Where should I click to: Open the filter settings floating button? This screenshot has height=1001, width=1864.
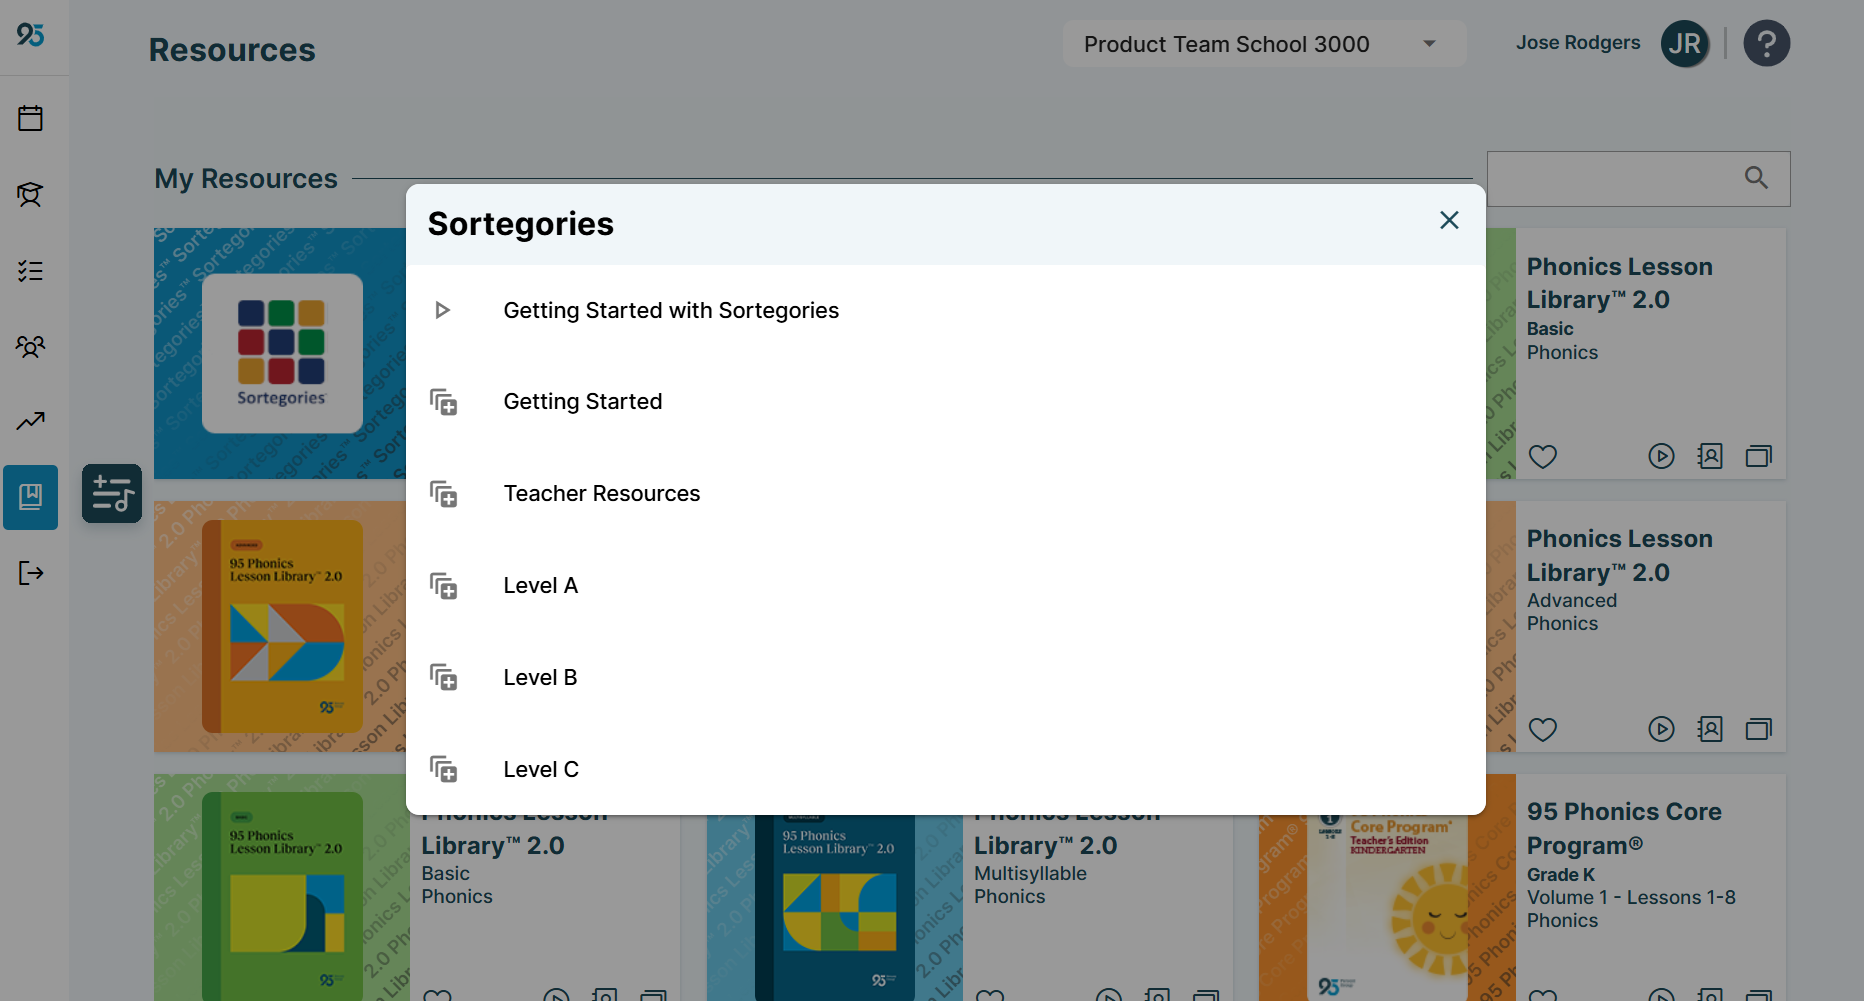112,493
